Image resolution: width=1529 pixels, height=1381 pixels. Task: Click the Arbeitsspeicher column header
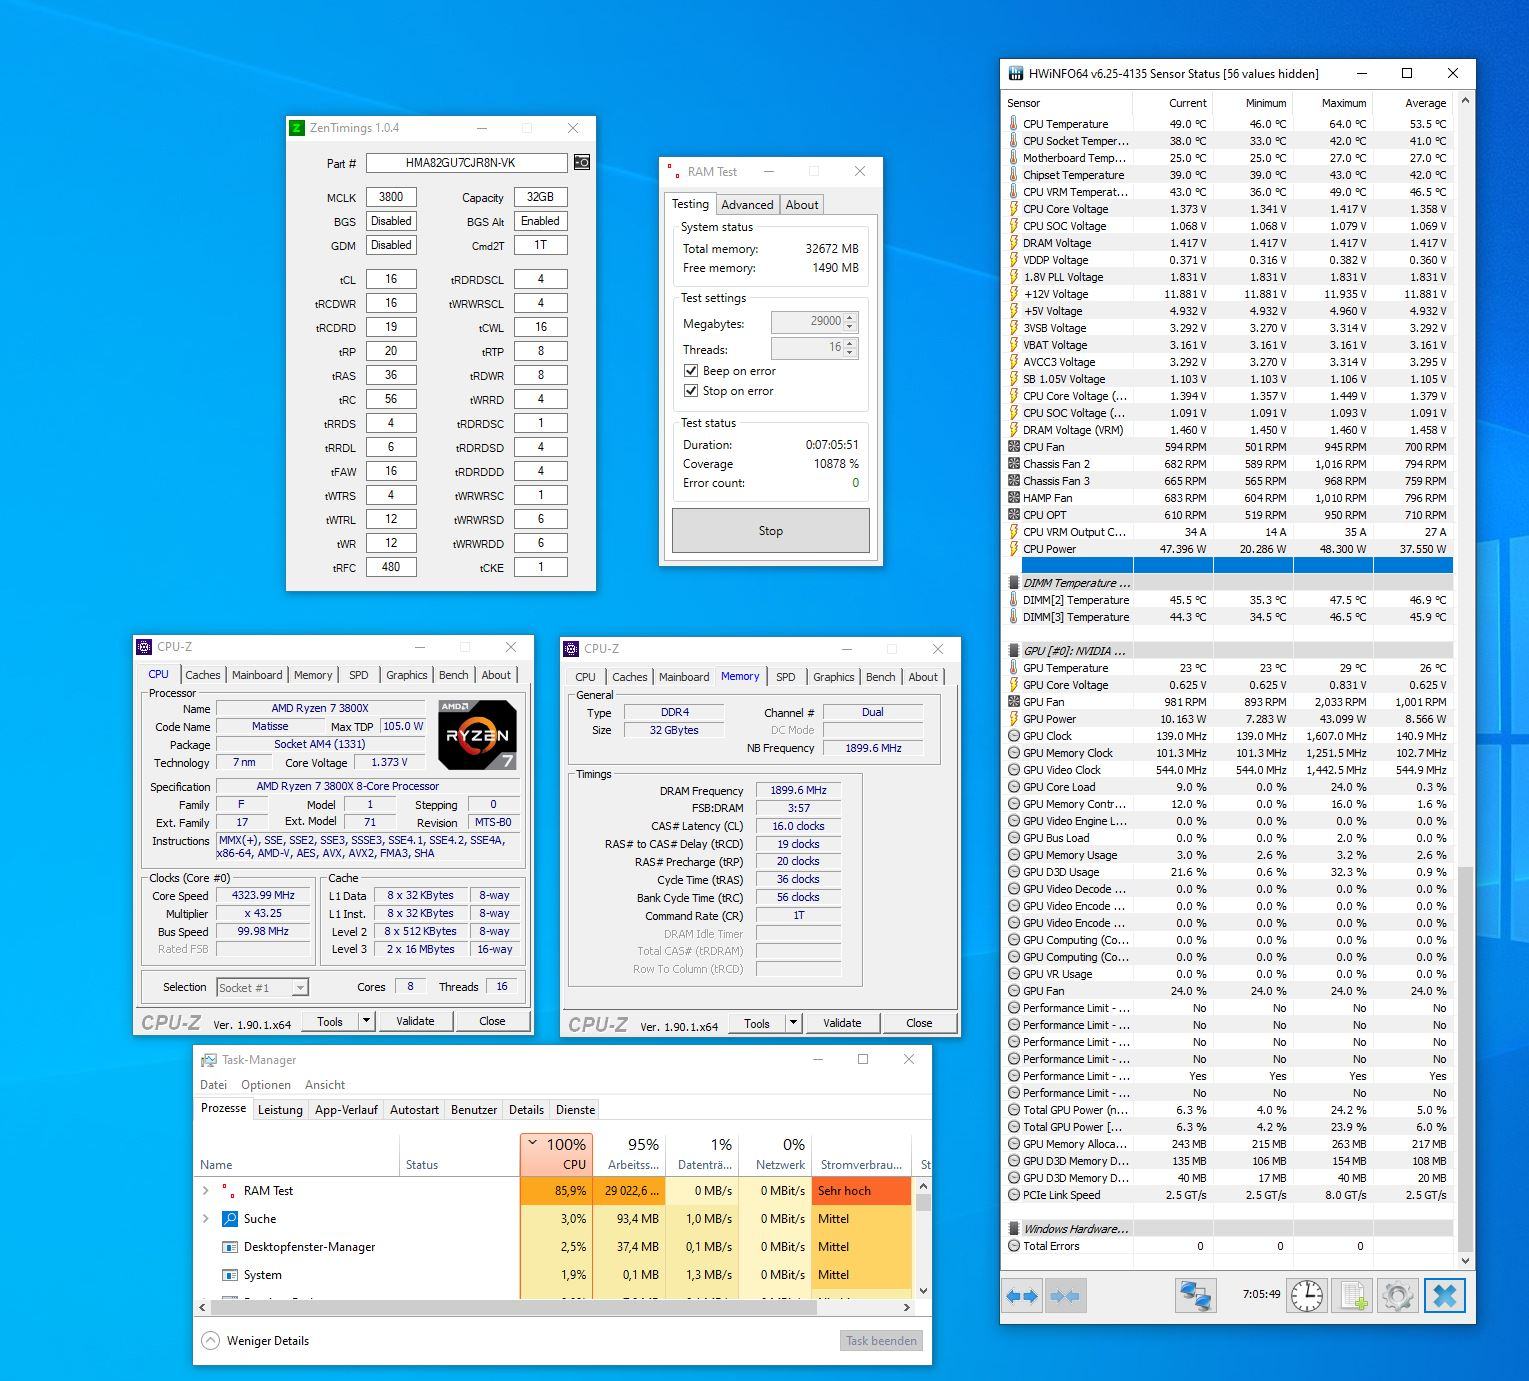pos(629,1154)
